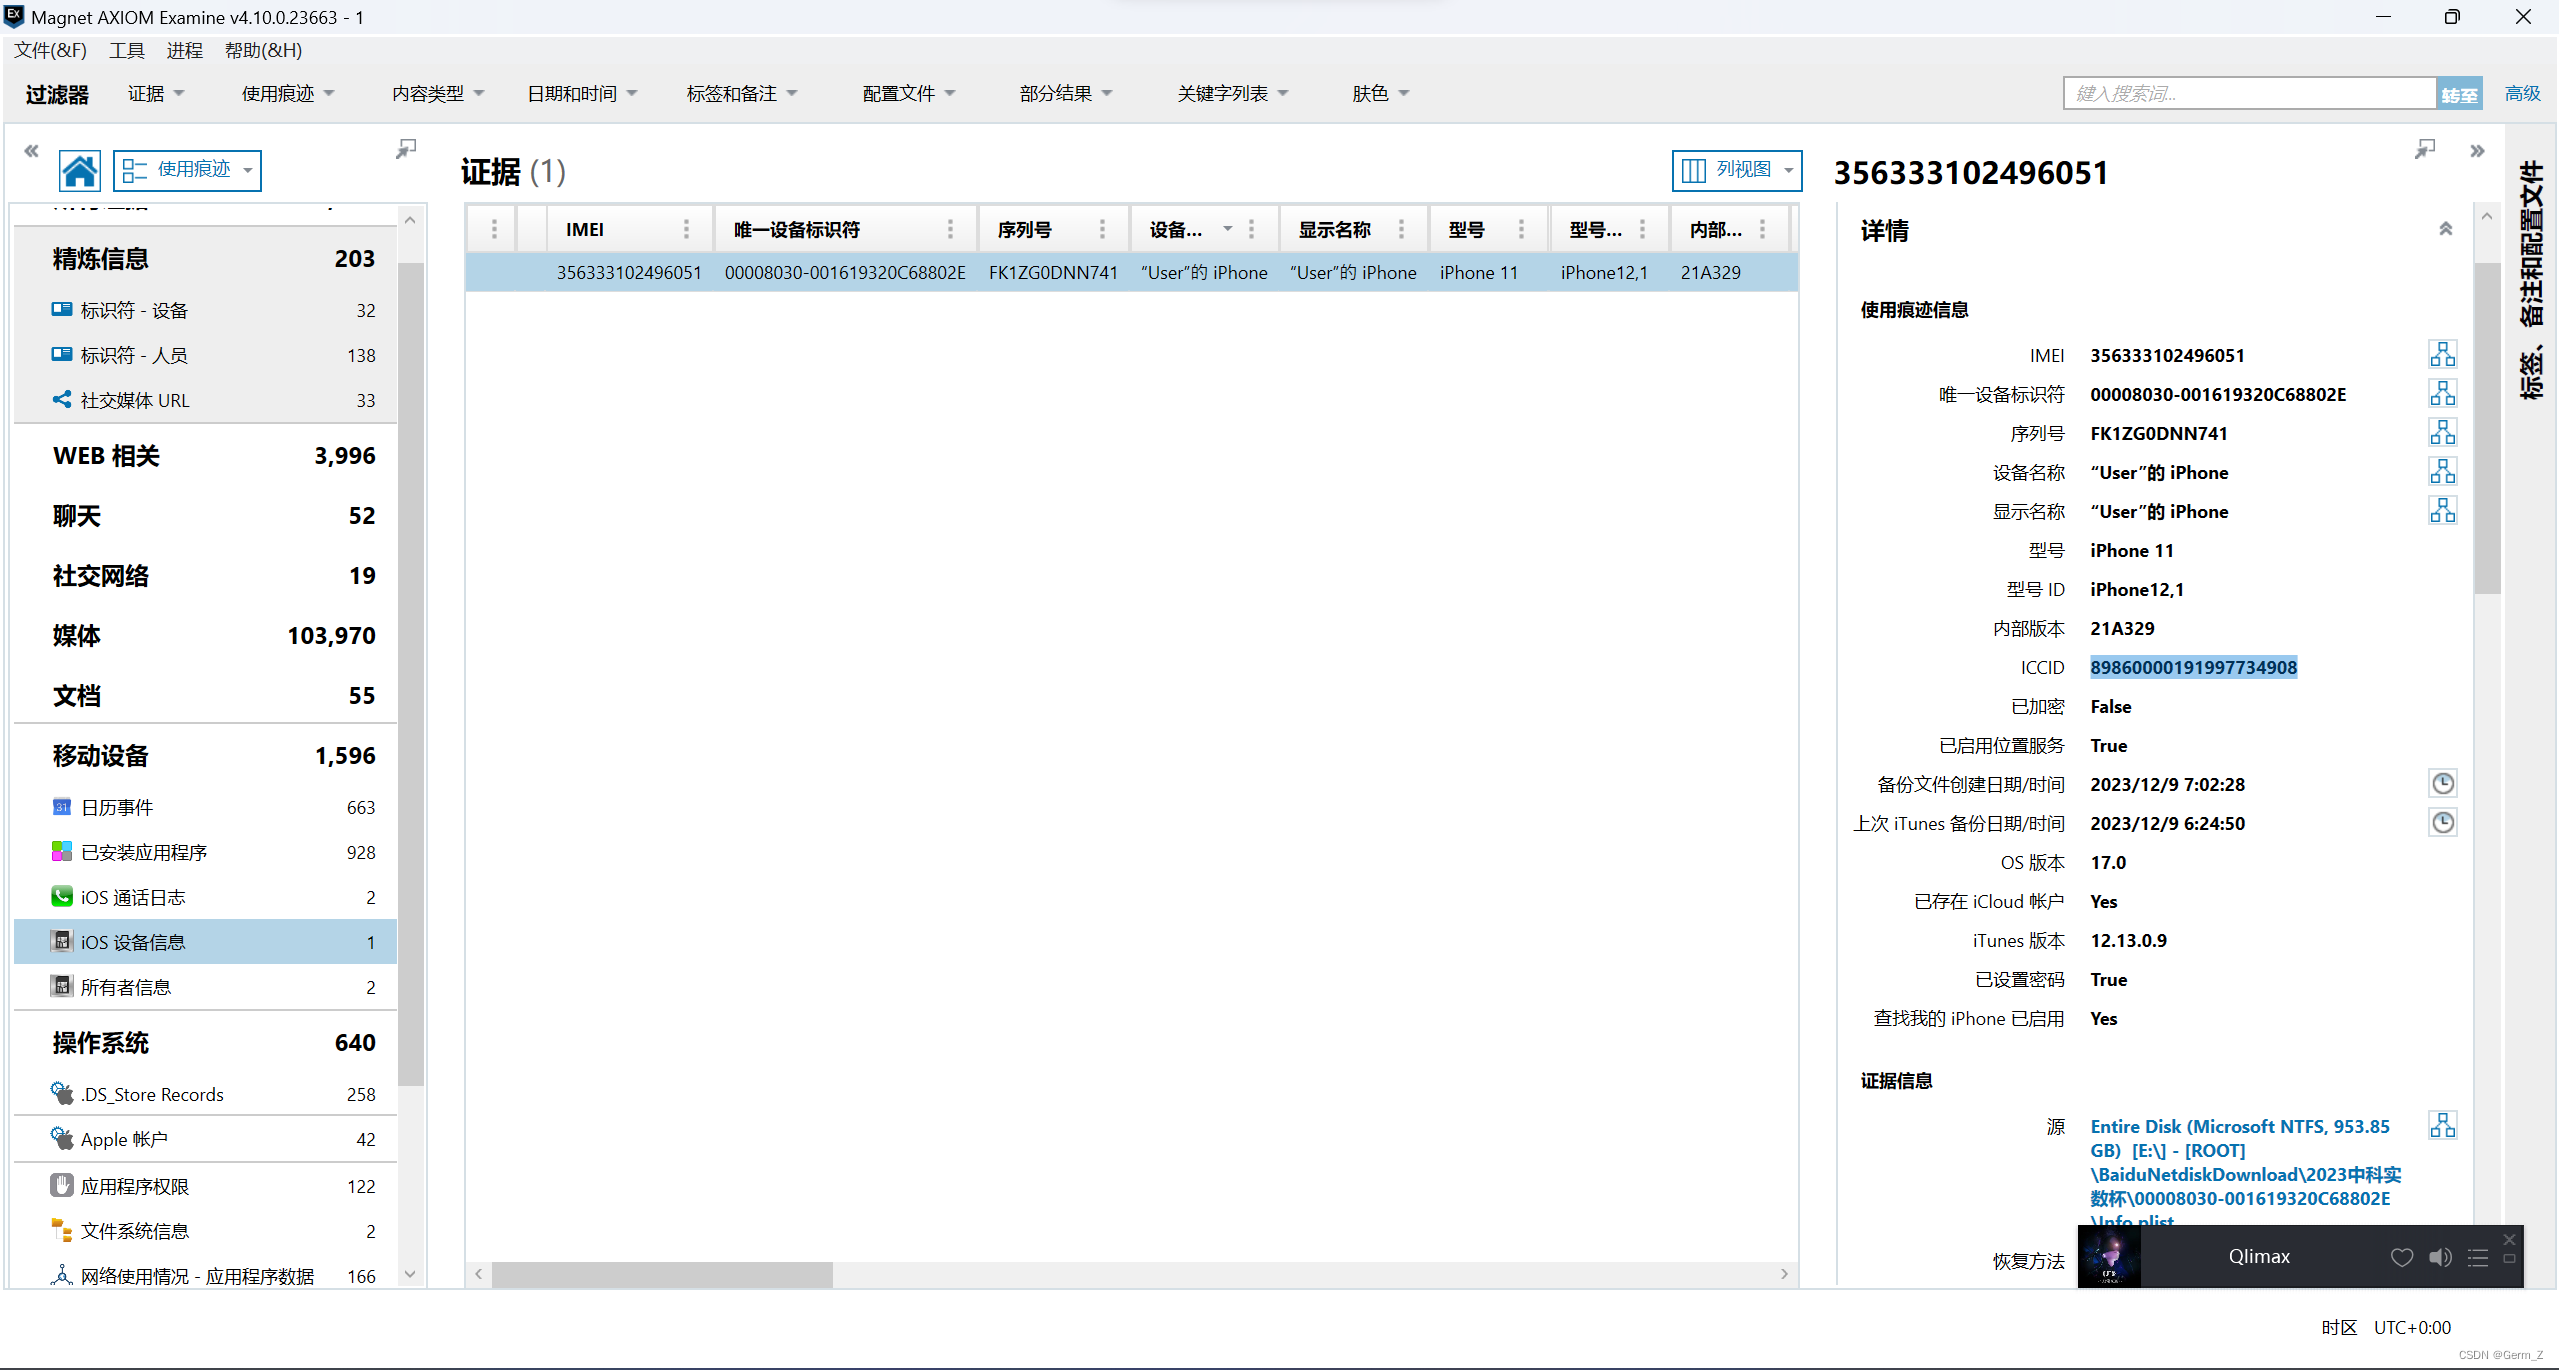Expand the 日期和时间 filter dropdown
The image size is (2559, 1370).
point(582,93)
